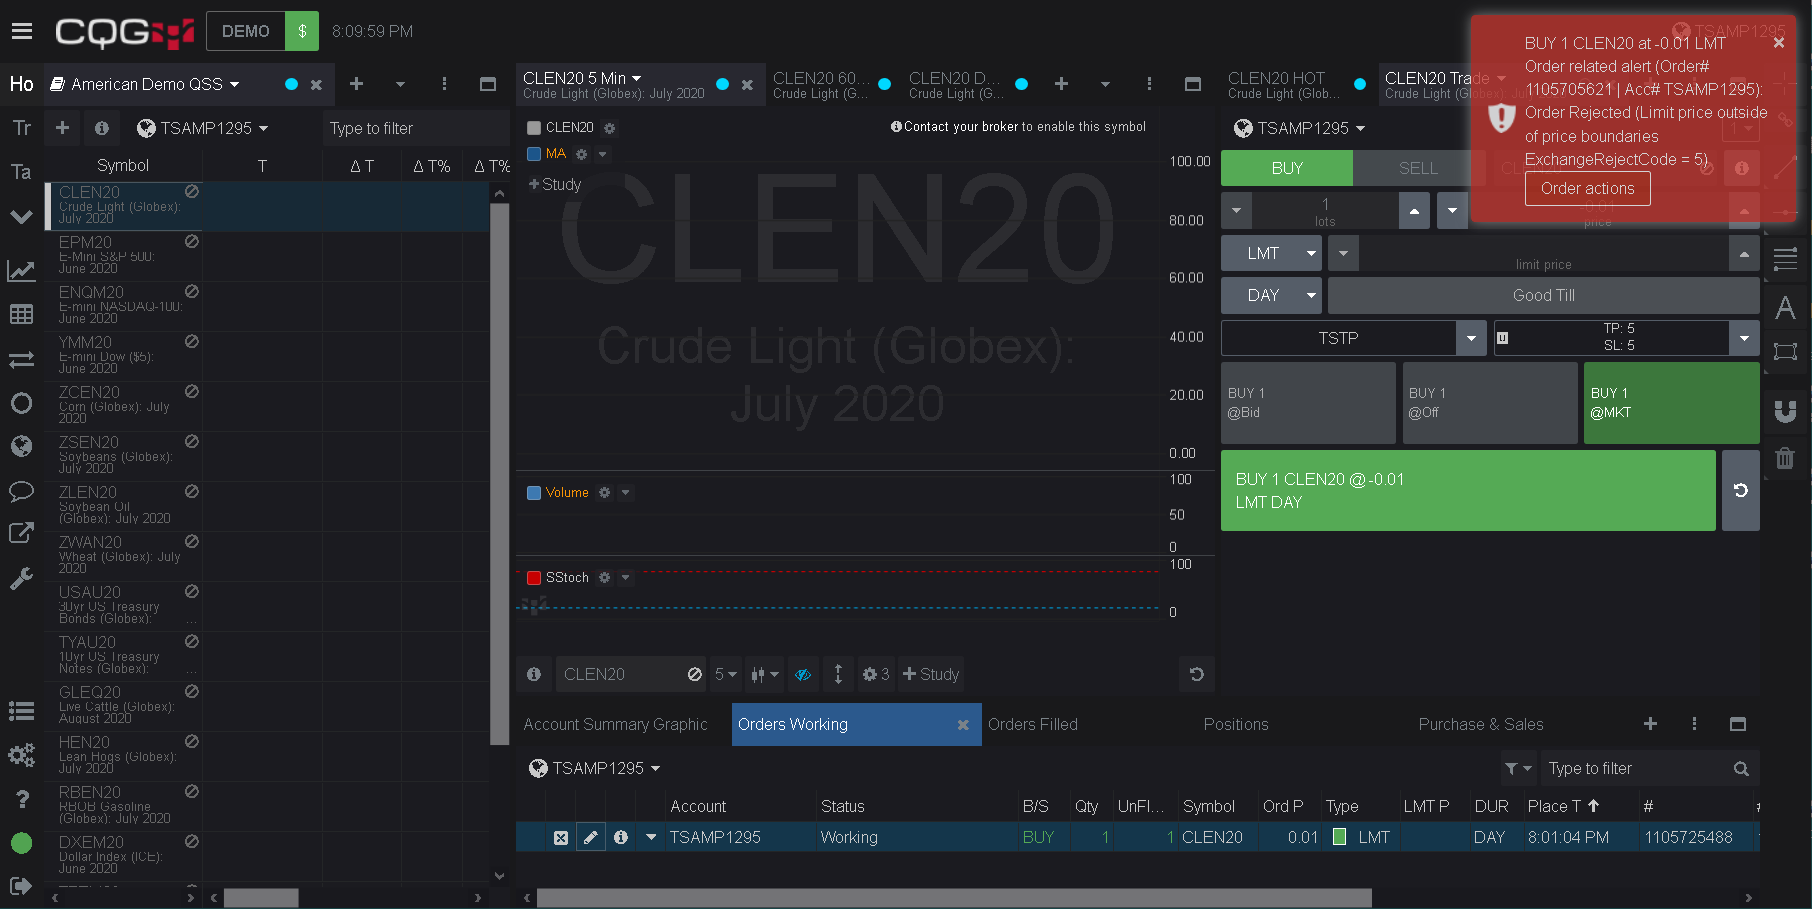Increase lots with up arrow stepper

click(x=1414, y=210)
